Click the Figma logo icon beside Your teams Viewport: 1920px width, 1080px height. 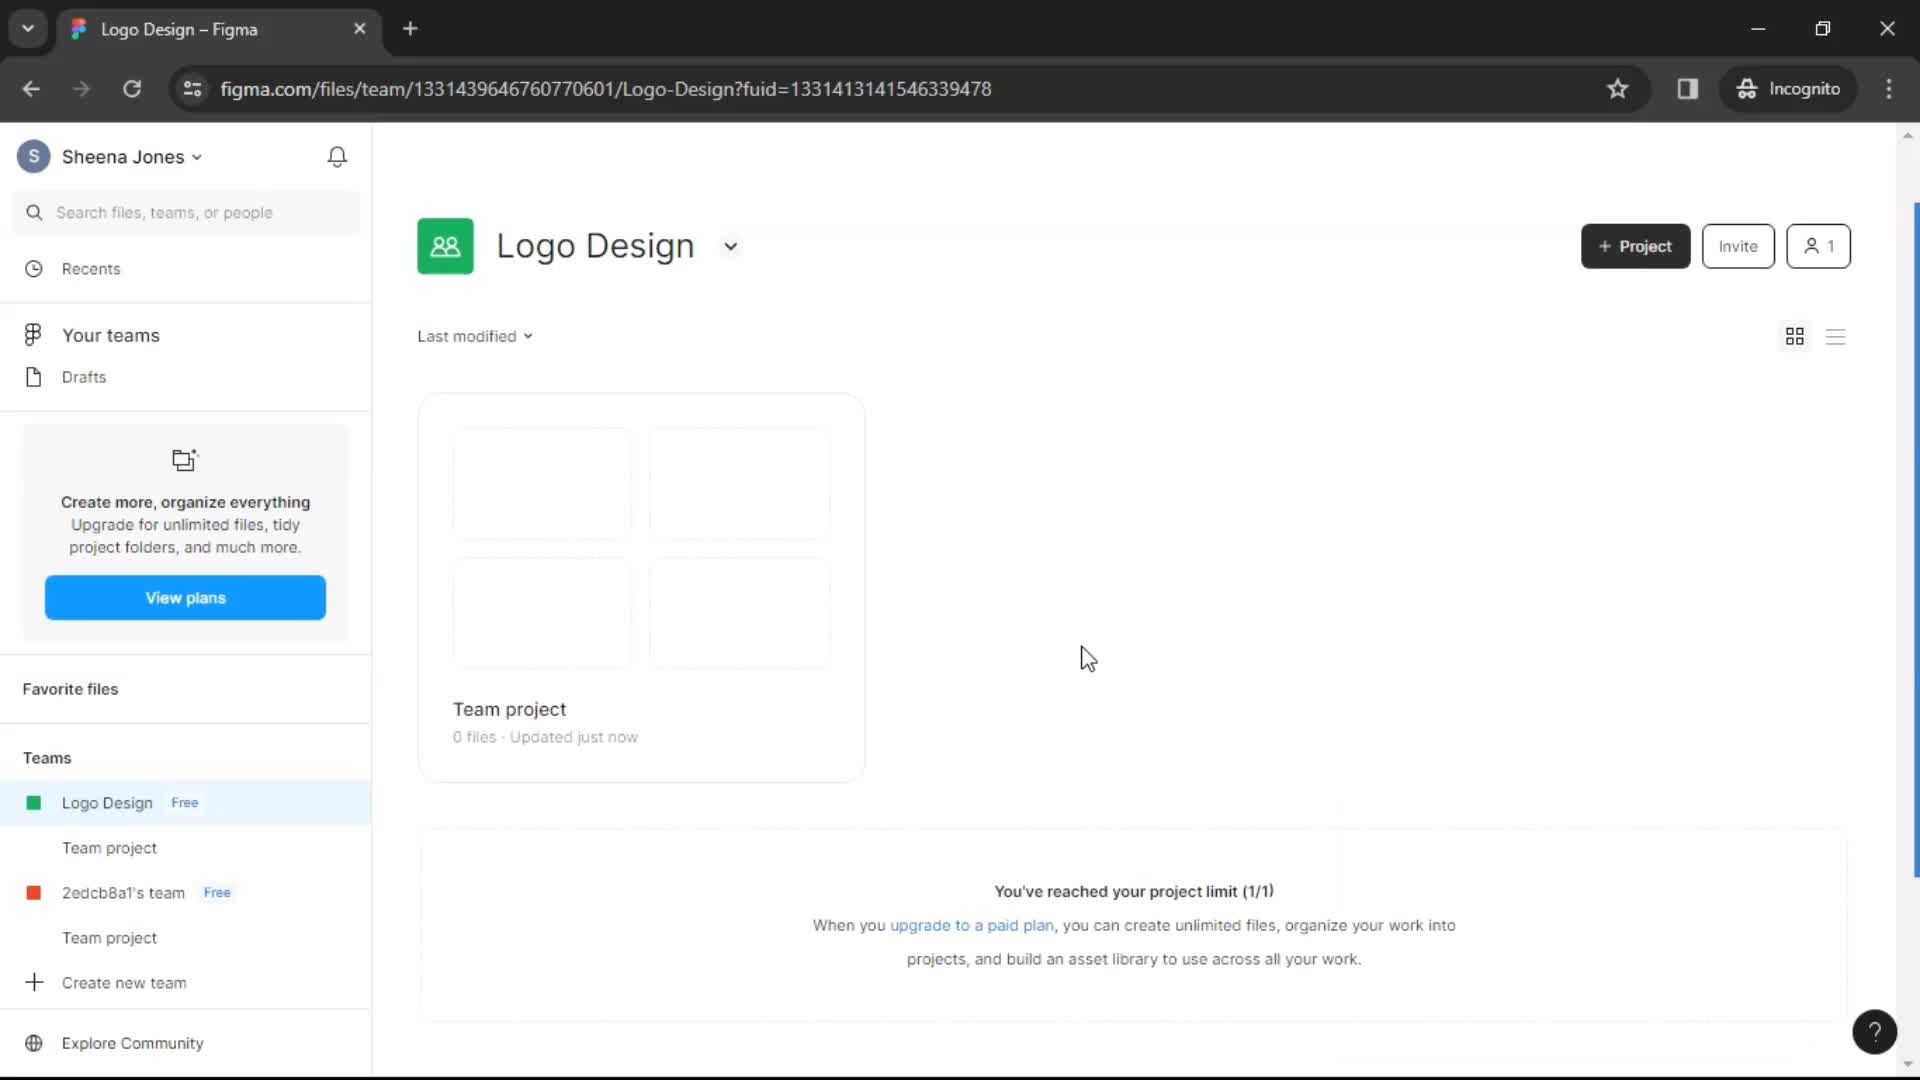coord(33,335)
